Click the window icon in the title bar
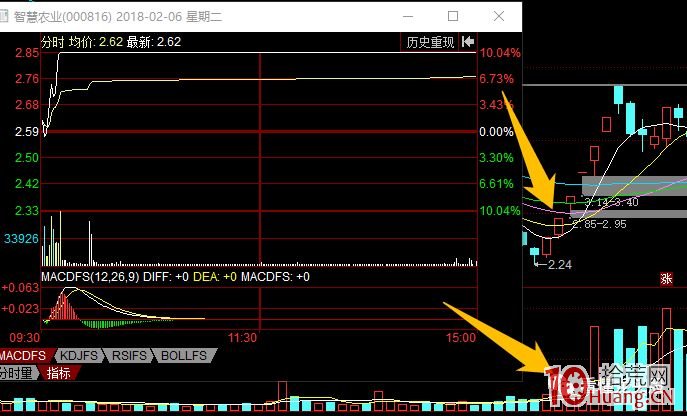The image size is (687, 416). click(x=4, y=16)
